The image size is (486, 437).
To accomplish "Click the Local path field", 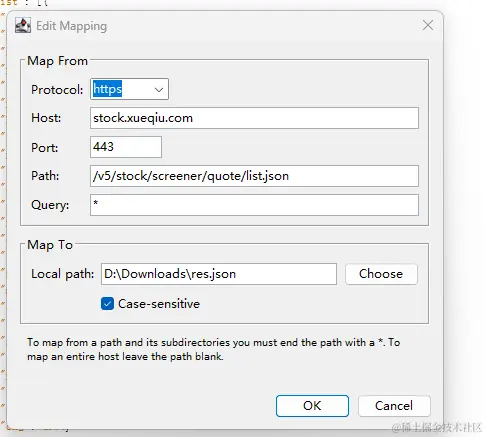I will (219, 274).
